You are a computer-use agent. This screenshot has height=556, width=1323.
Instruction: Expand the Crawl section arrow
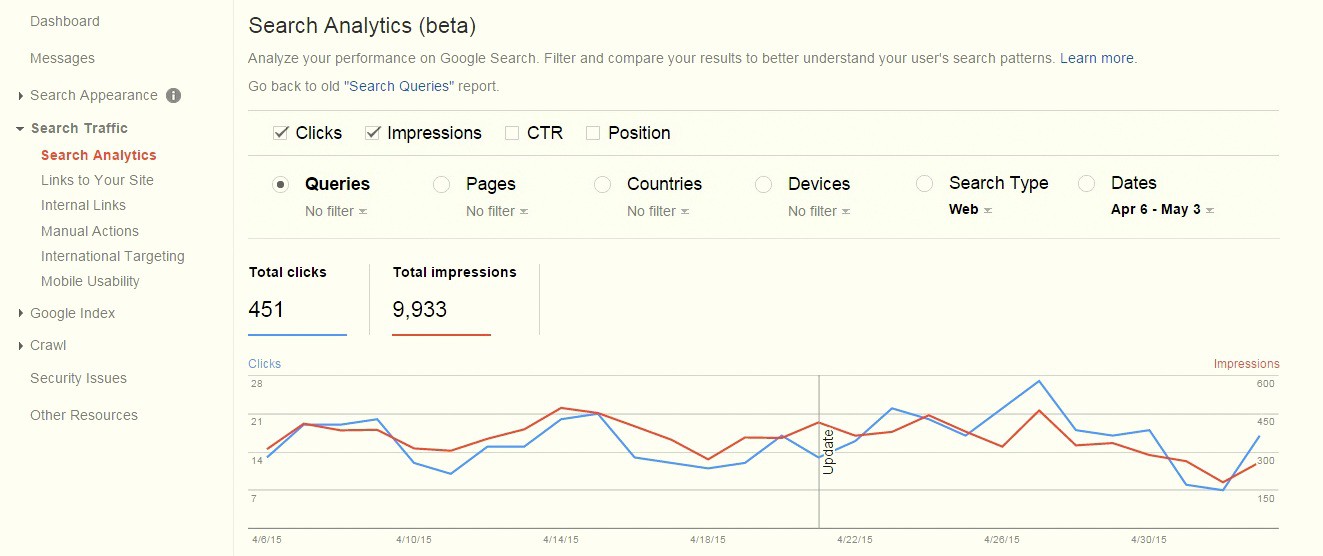pyautogui.click(x=21, y=346)
